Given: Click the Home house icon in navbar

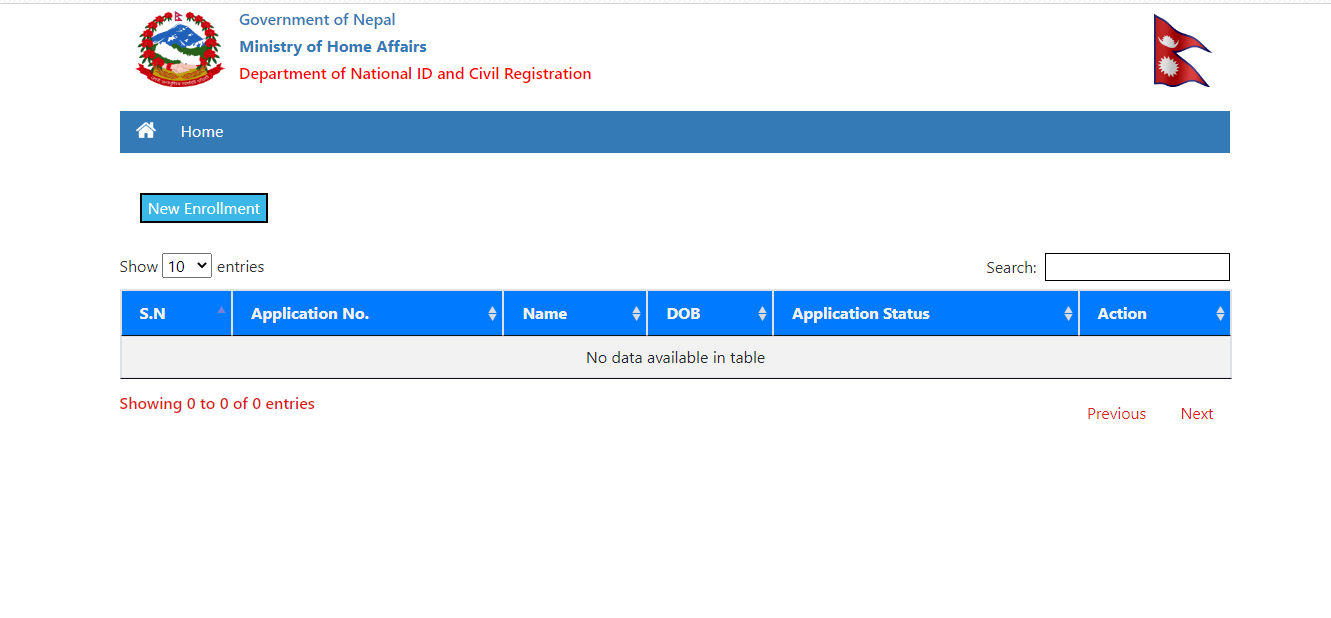Looking at the screenshot, I should pyautogui.click(x=145, y=130).
